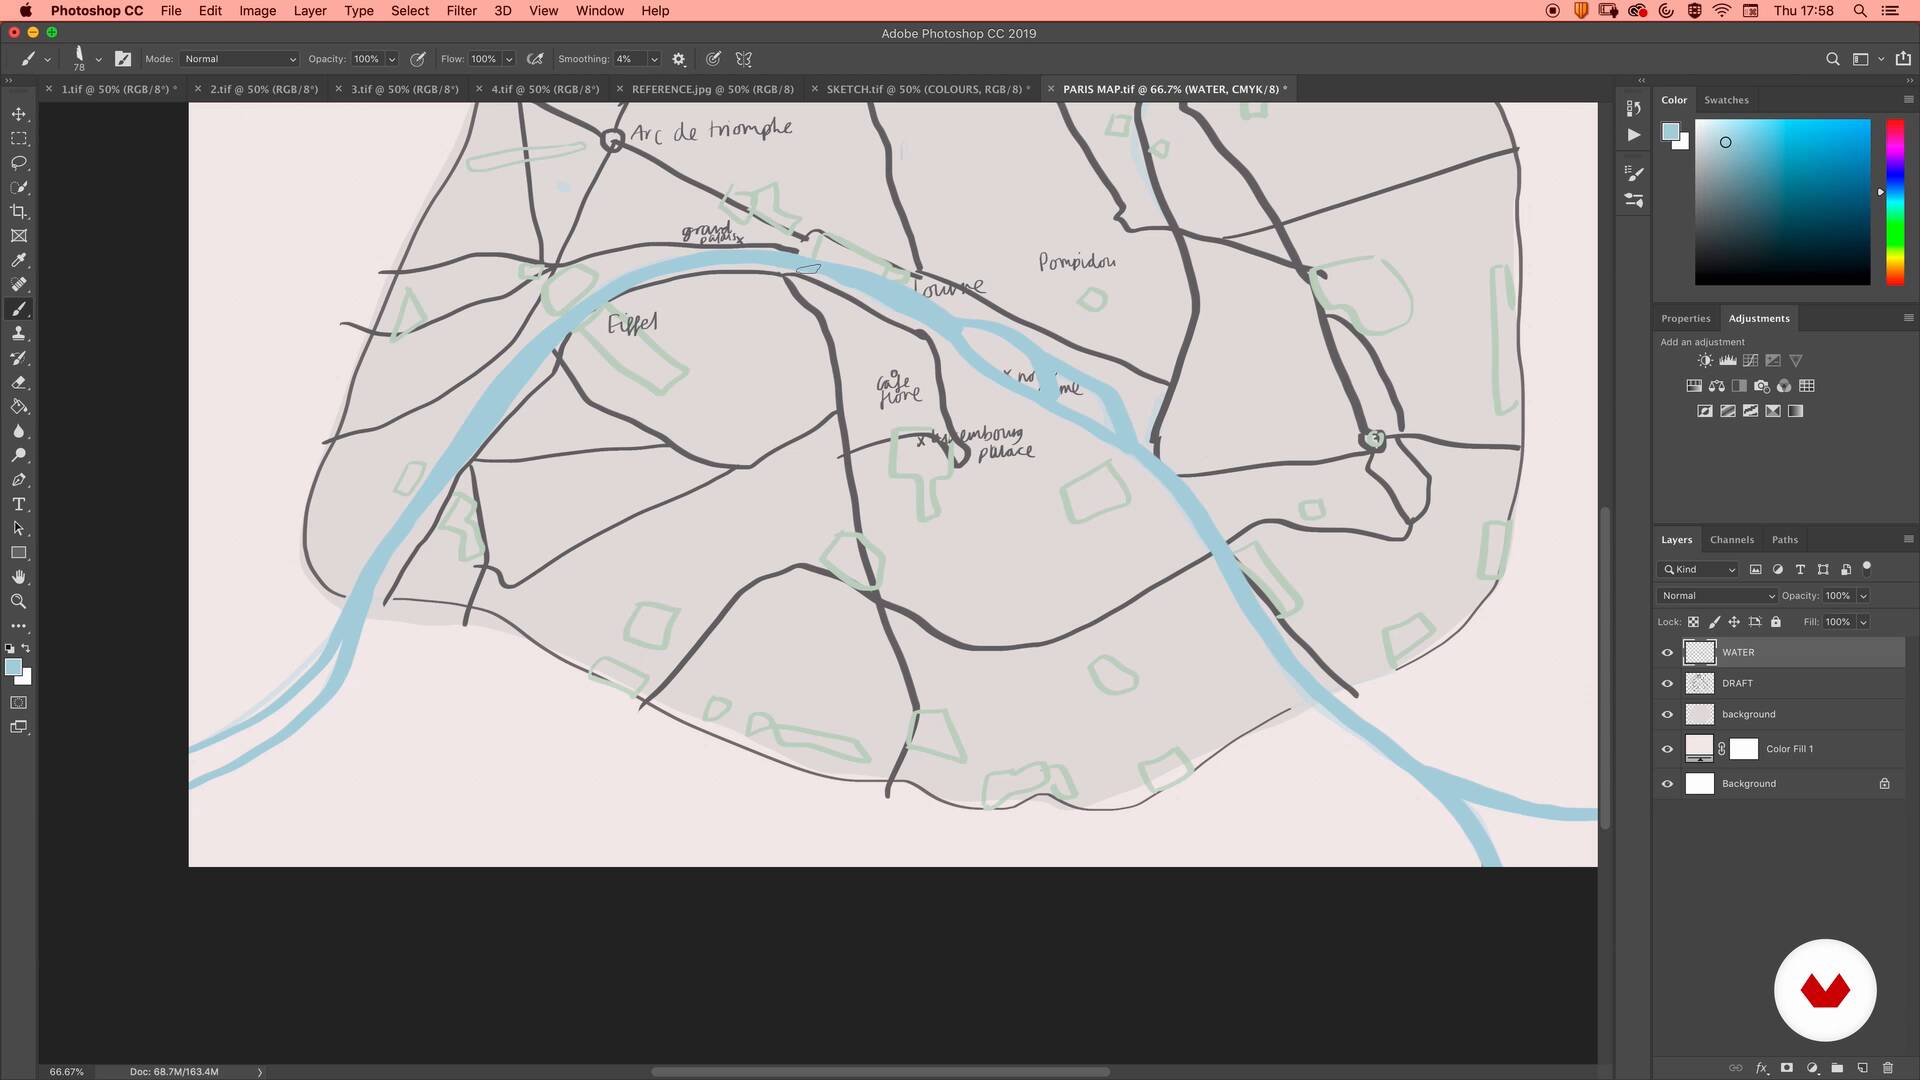Viewport: 1920px width, 1080px height.
Task: Click the horizontal canvas scrollbar
Action: (x=880, y=1072)
